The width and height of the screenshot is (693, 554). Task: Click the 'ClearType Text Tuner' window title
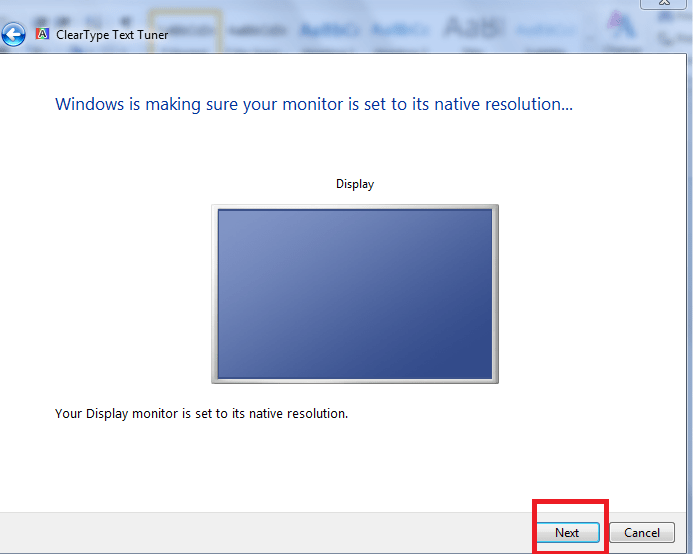point(112,35)
